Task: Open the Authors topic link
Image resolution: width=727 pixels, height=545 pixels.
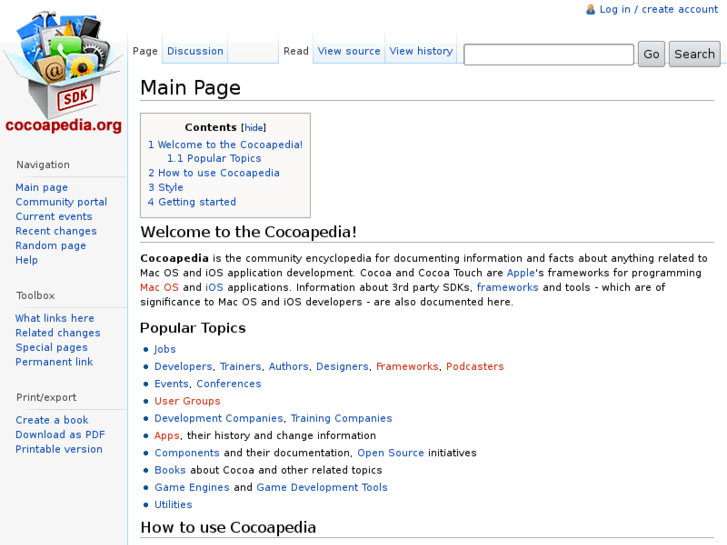Action: (288, 366)
